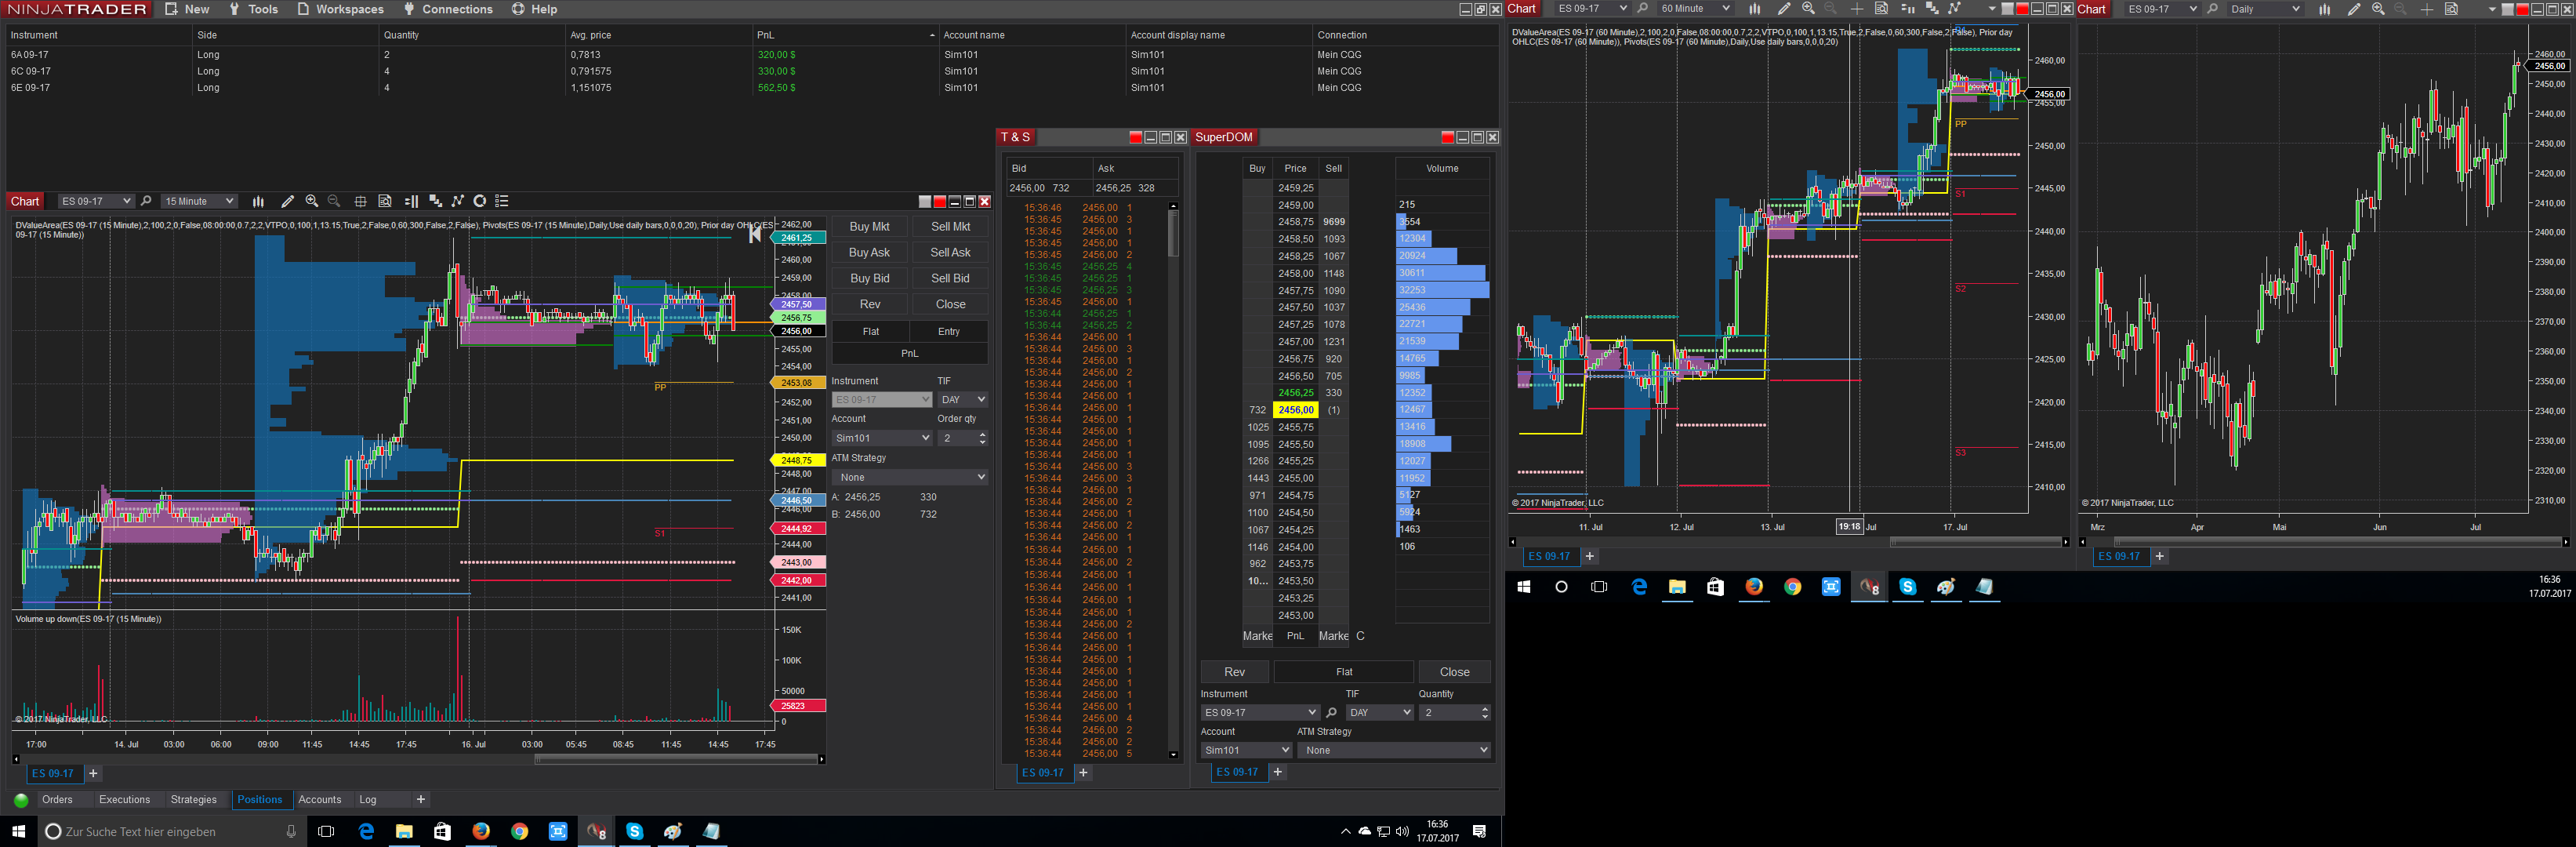Zoom in on the 15 Minute chart
The image size is (2576, 847).
tap(312, 201)
